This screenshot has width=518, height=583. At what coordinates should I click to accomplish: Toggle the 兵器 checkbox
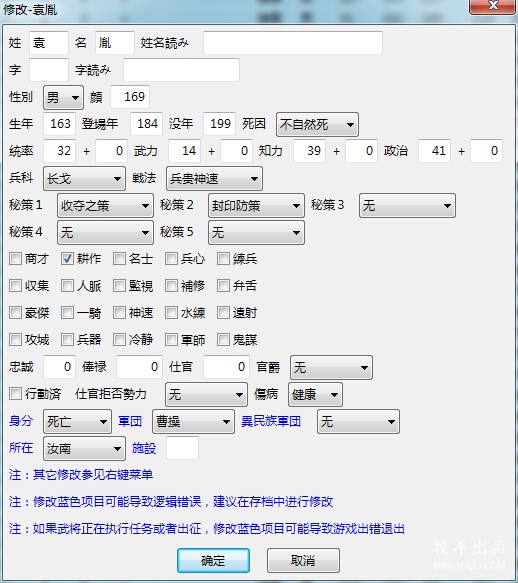tap(67, 339)
